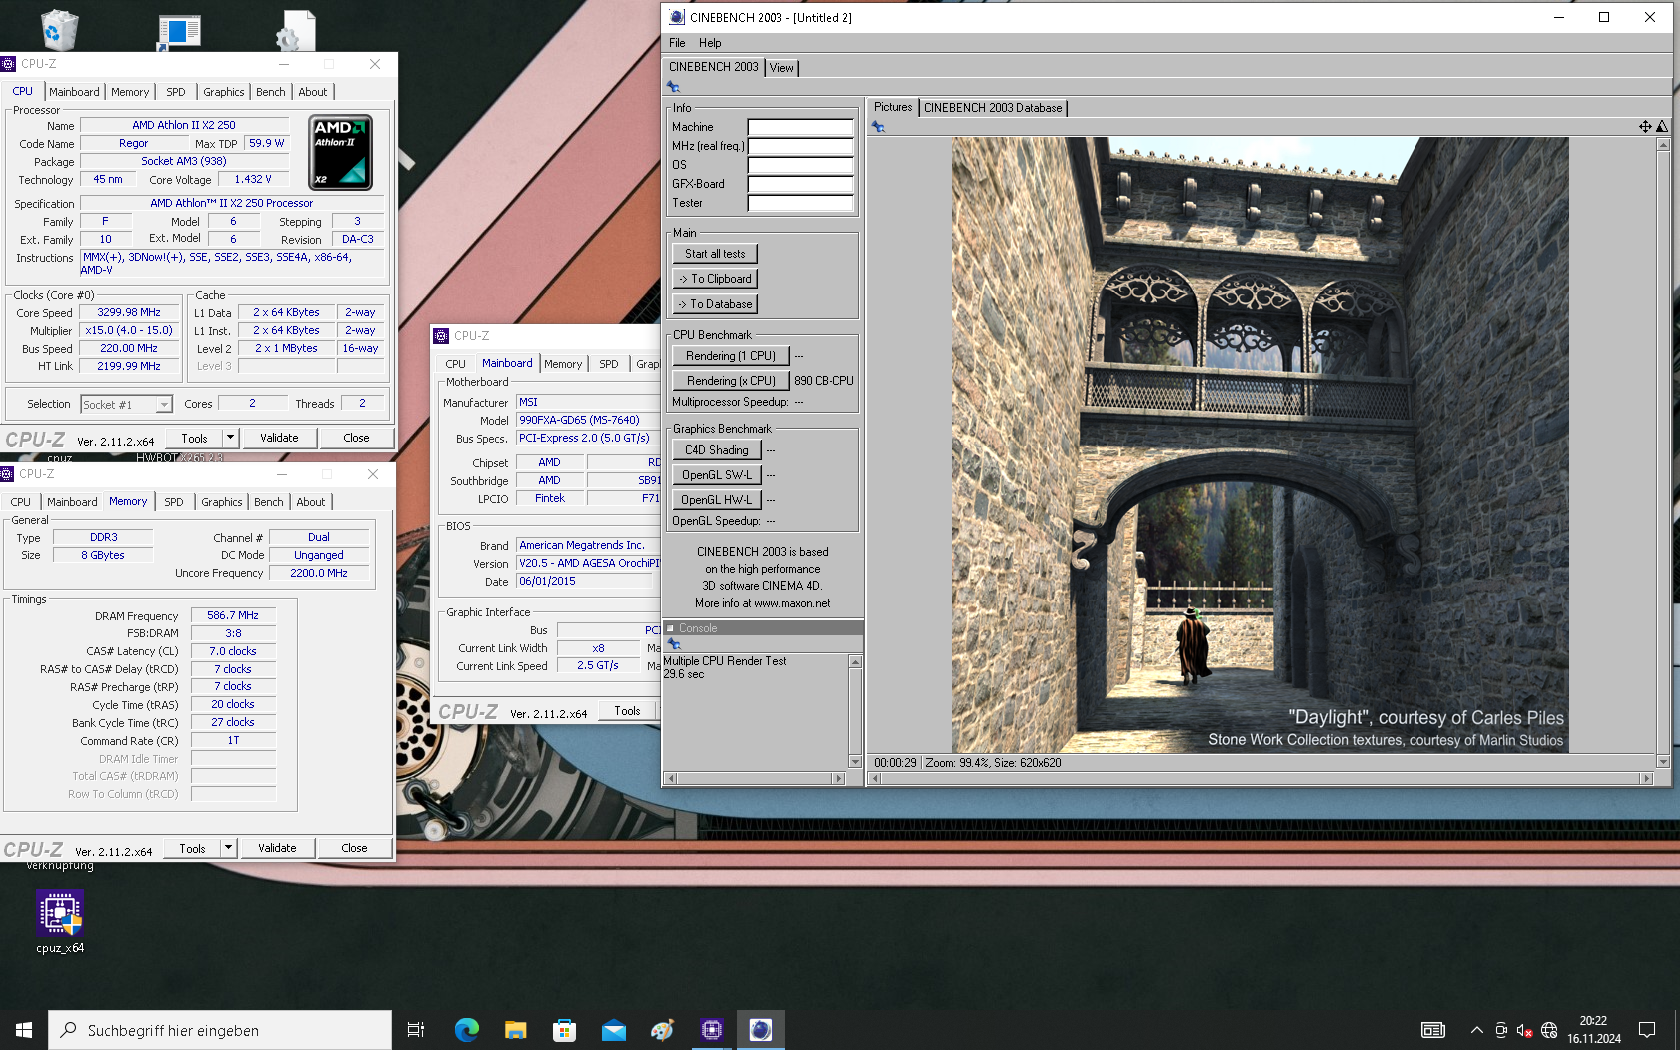Viewport: 1680px width, 1050px height.
Task: Expand Tools dropdown arrow in Memory CPU-Z window
Action: click(x=228, y=847)
